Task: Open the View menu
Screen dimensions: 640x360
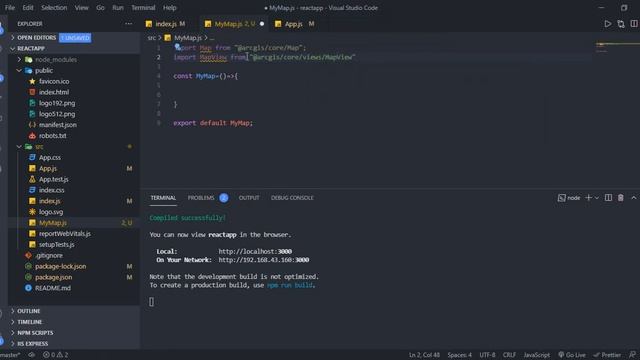Action: (82, 8)
